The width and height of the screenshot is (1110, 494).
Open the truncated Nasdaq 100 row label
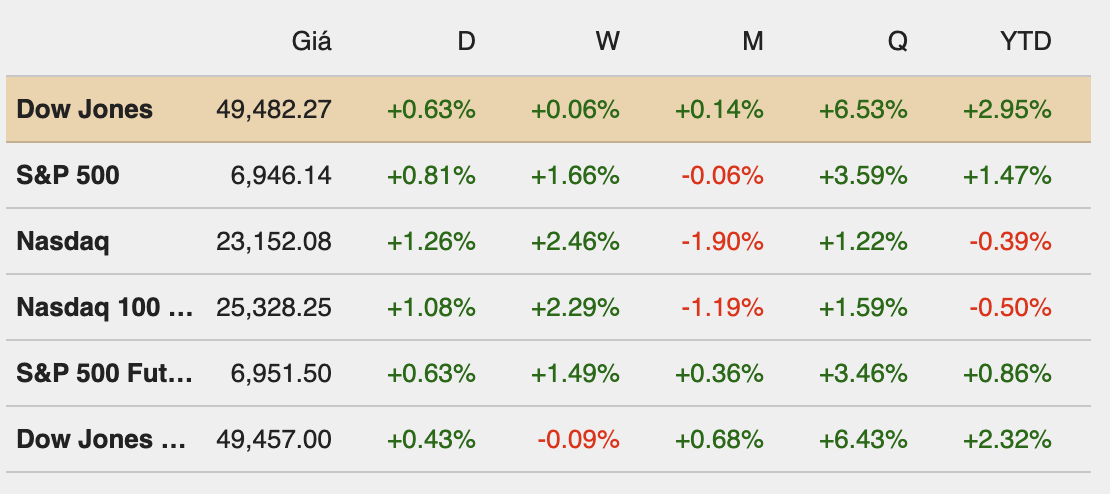[x=104, y=307]
